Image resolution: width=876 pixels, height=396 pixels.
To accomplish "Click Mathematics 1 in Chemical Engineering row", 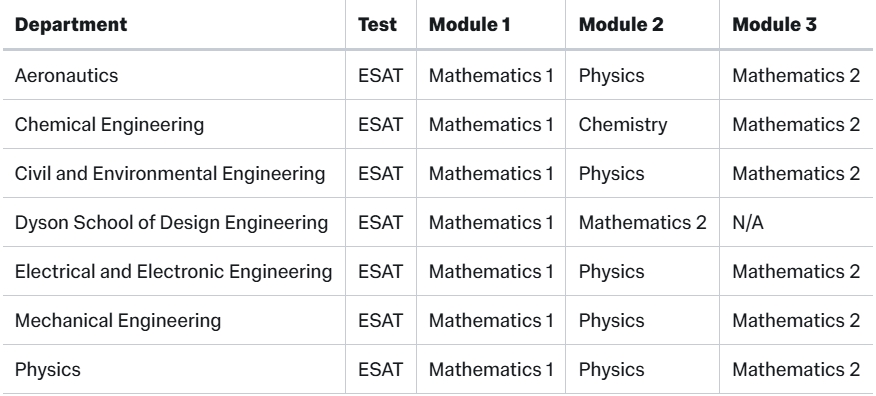I will point(491,125).
